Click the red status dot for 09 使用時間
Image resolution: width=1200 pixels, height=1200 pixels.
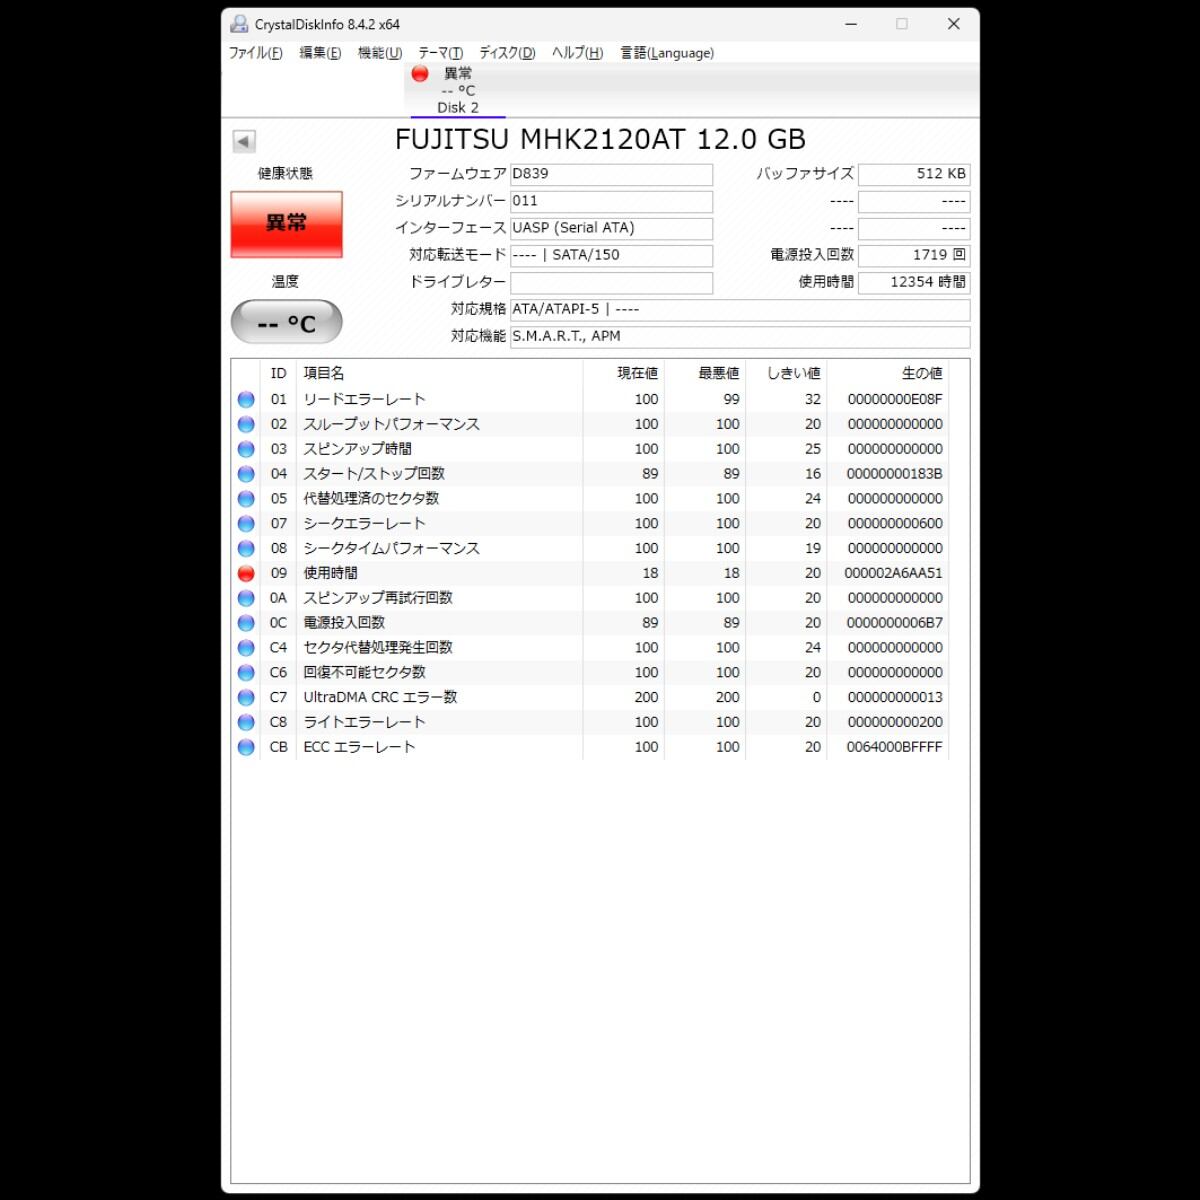[246, 574]
